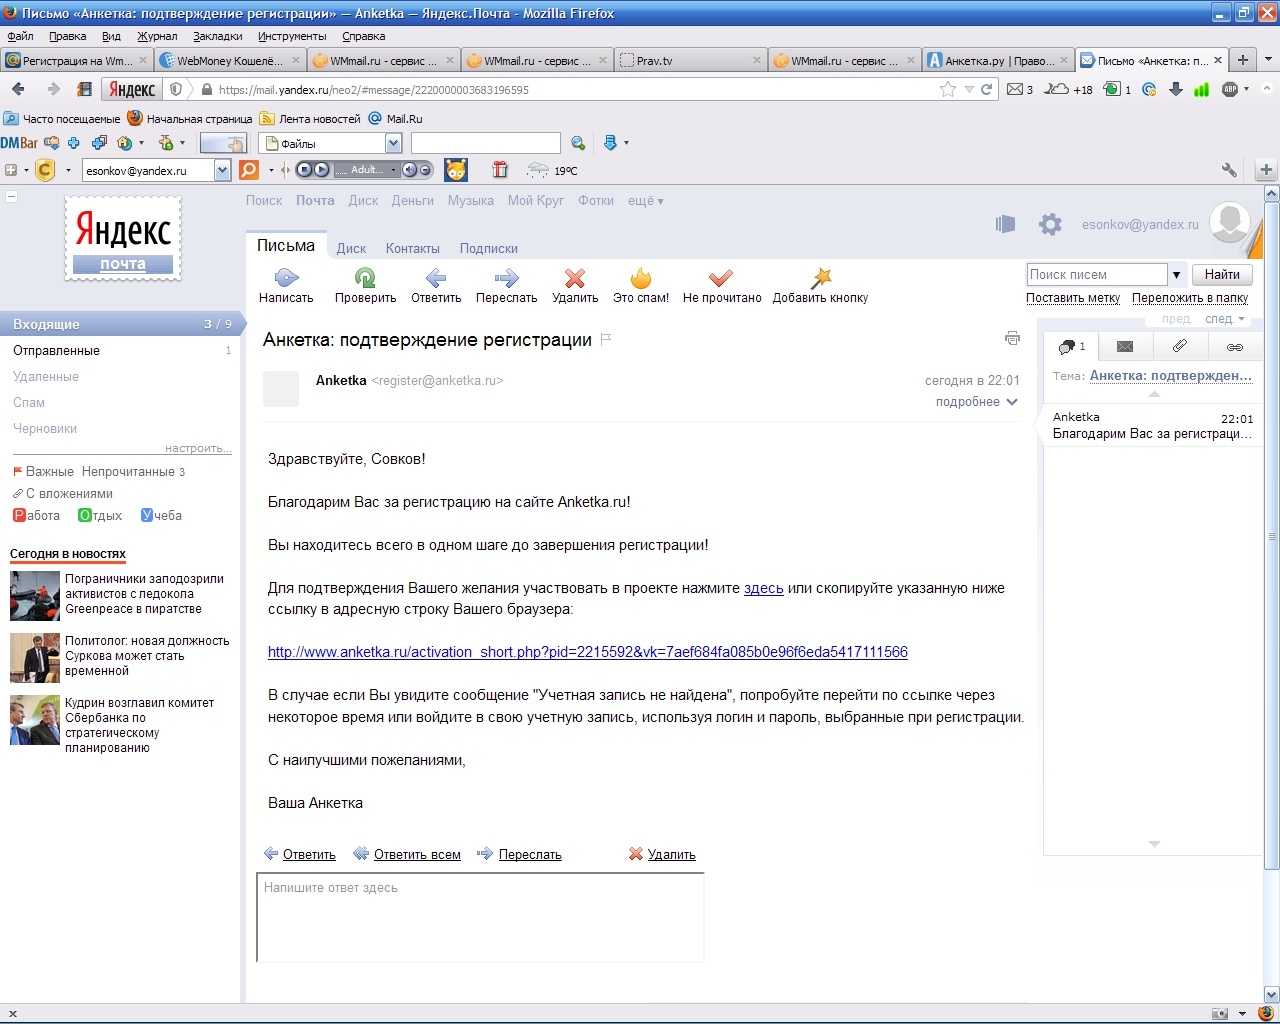Open the Инструменты menu
The width and height of the screenshot is (1280, 1024).
point(292,36)
